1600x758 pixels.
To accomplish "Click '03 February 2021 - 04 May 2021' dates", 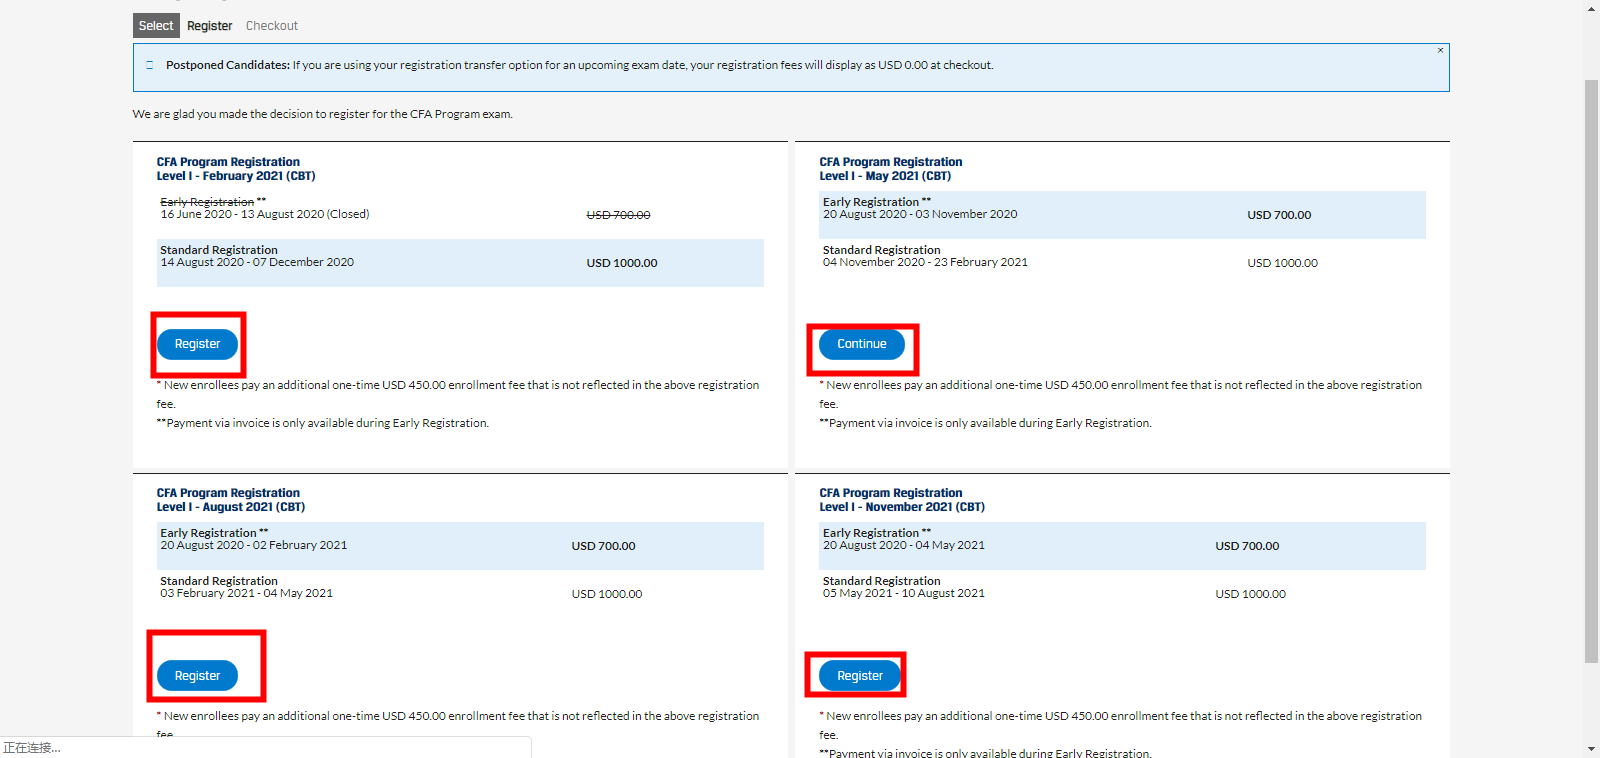I will pos(247,593).
